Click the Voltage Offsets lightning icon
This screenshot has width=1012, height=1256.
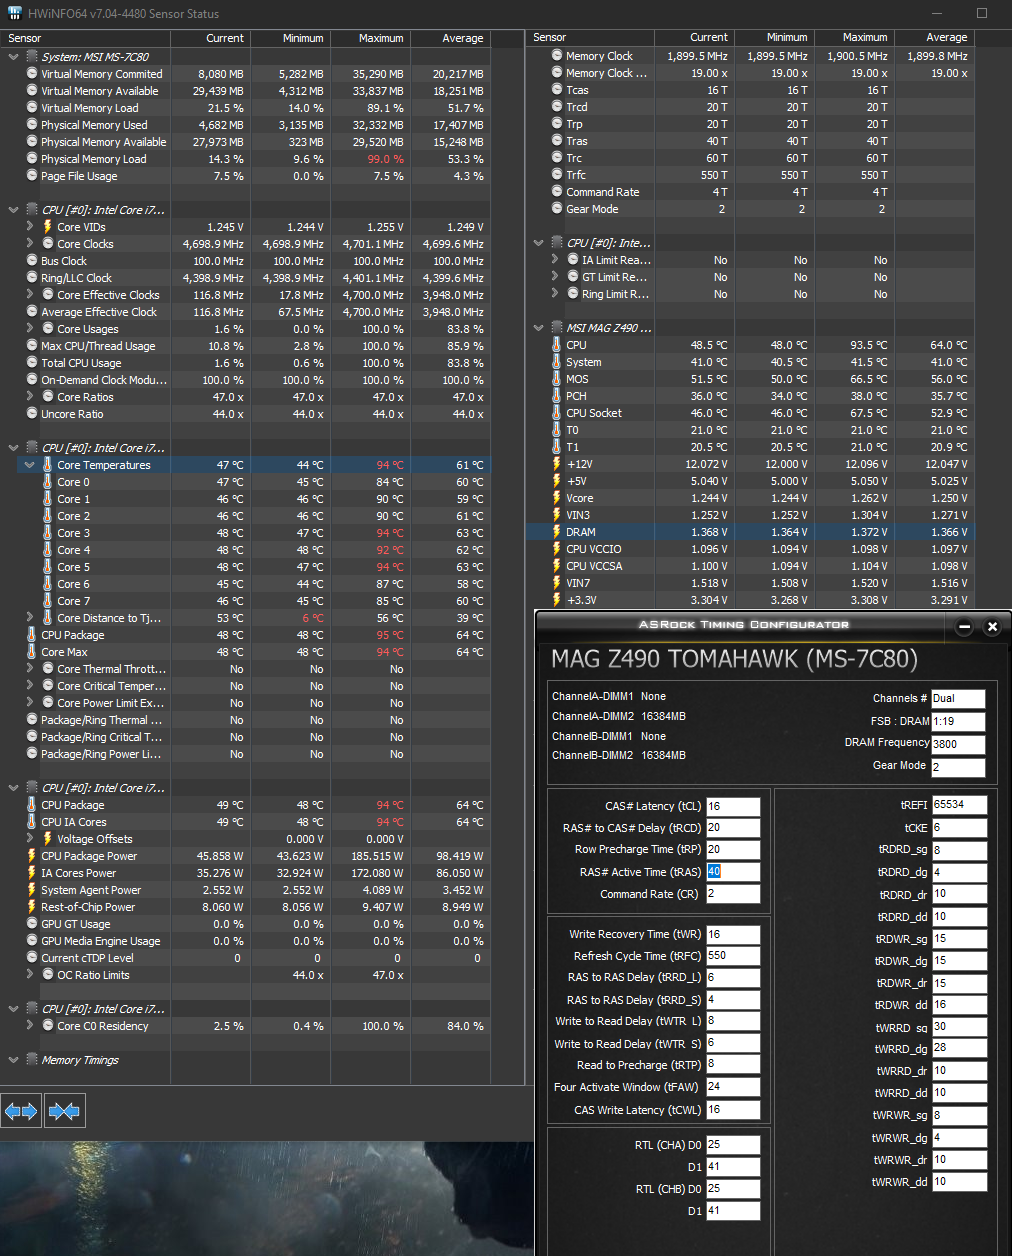point(47,839)
